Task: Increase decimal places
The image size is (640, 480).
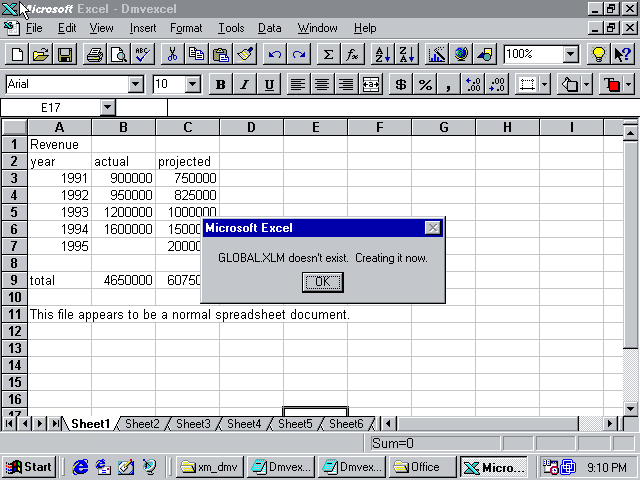Action: coord(473,84)
